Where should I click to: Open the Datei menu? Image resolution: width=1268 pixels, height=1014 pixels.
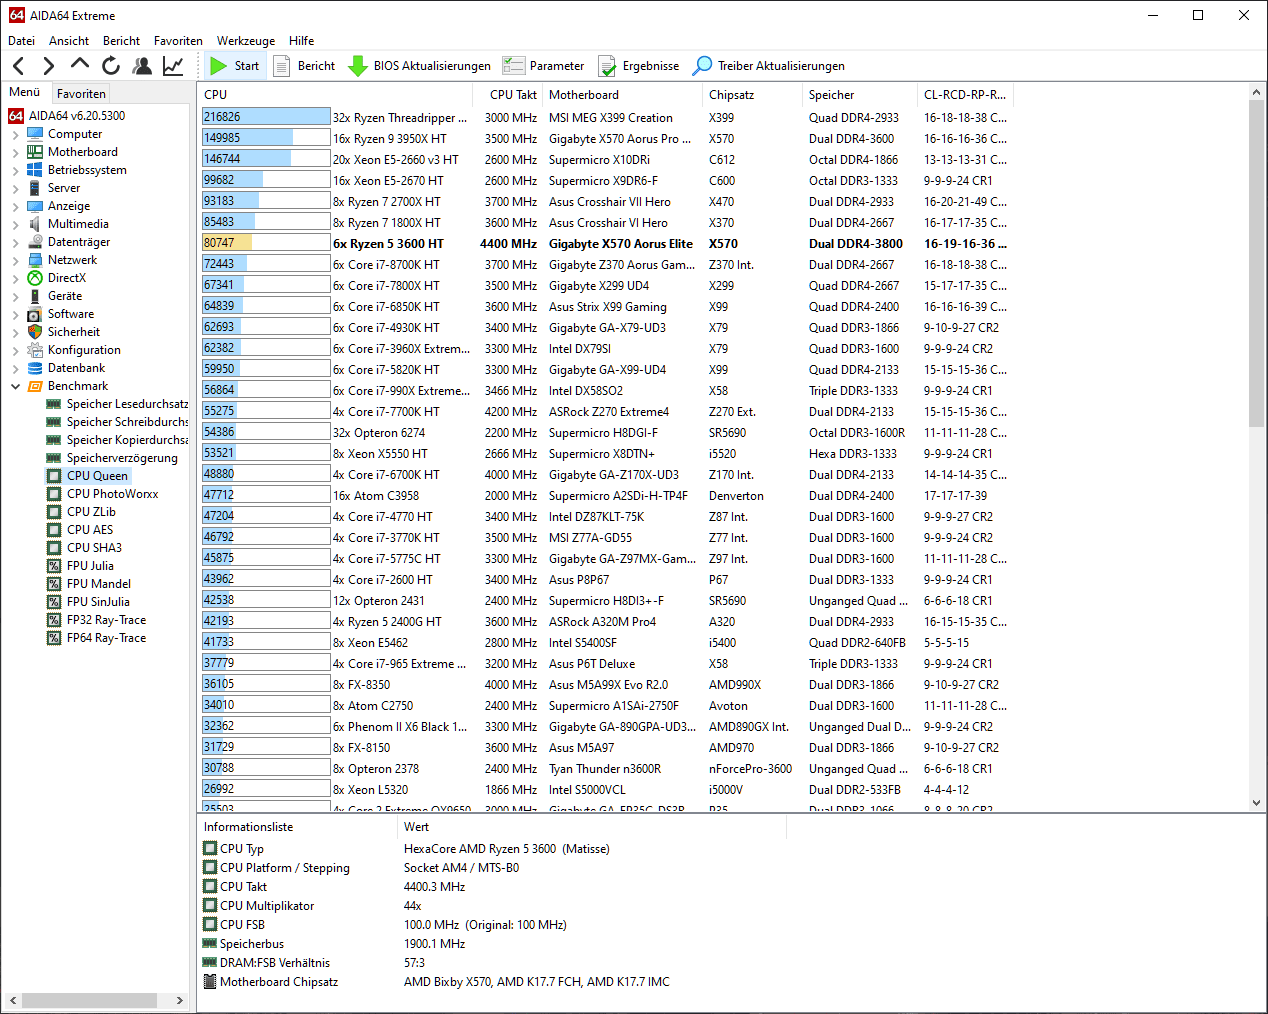[x=21, y=41]
